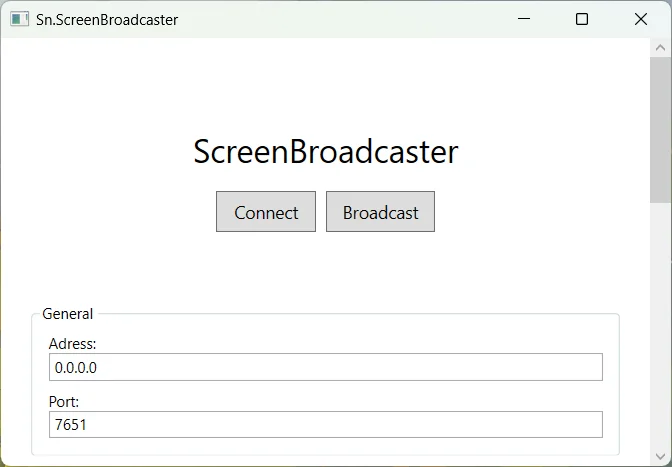
Task: Minimize the ScreenBroadcaster window
Action: [x=524, y=19]
